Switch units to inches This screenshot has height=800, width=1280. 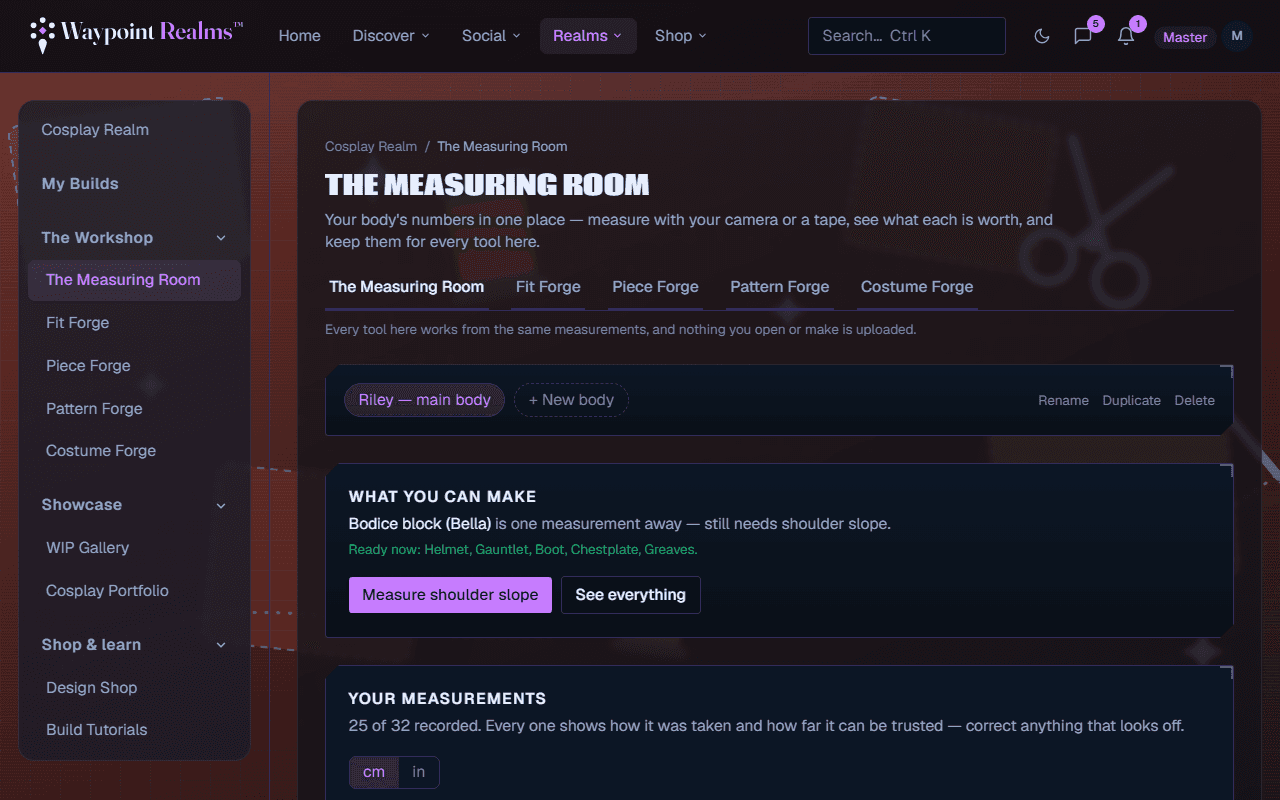(419, 772)
